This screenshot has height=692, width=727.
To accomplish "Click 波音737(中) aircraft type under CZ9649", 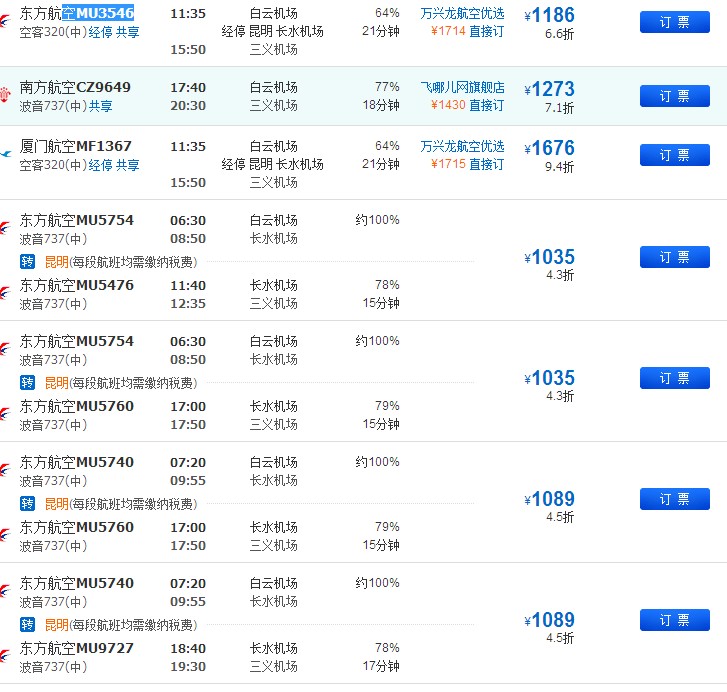I will click(53, 106).
